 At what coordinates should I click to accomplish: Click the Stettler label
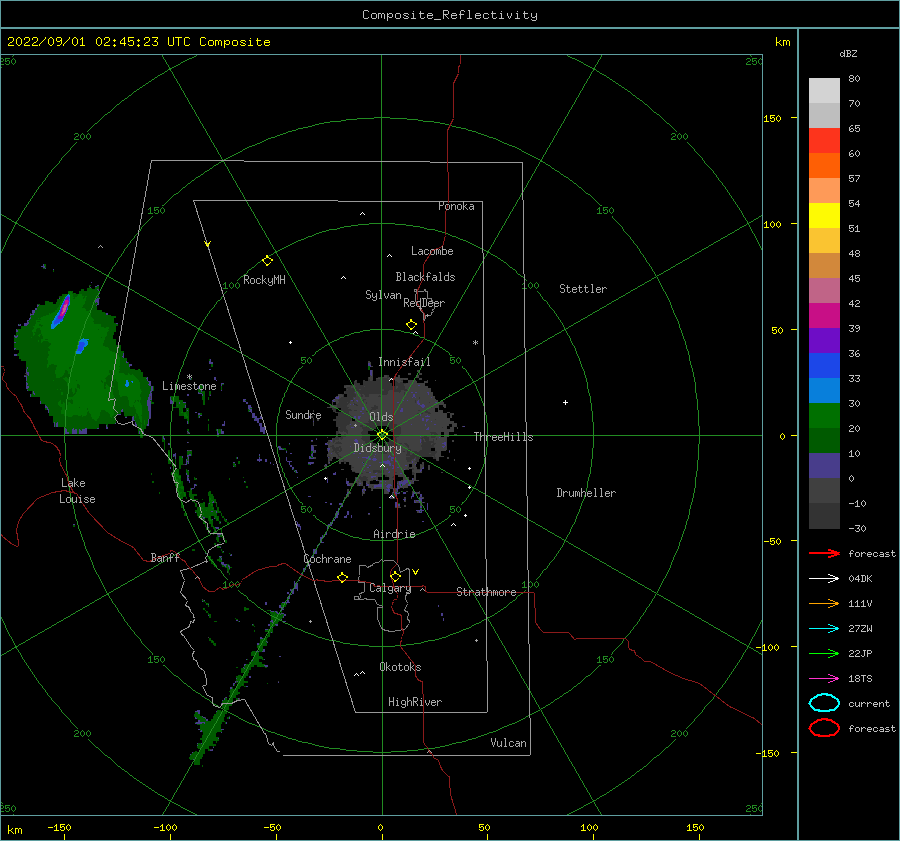583,289
